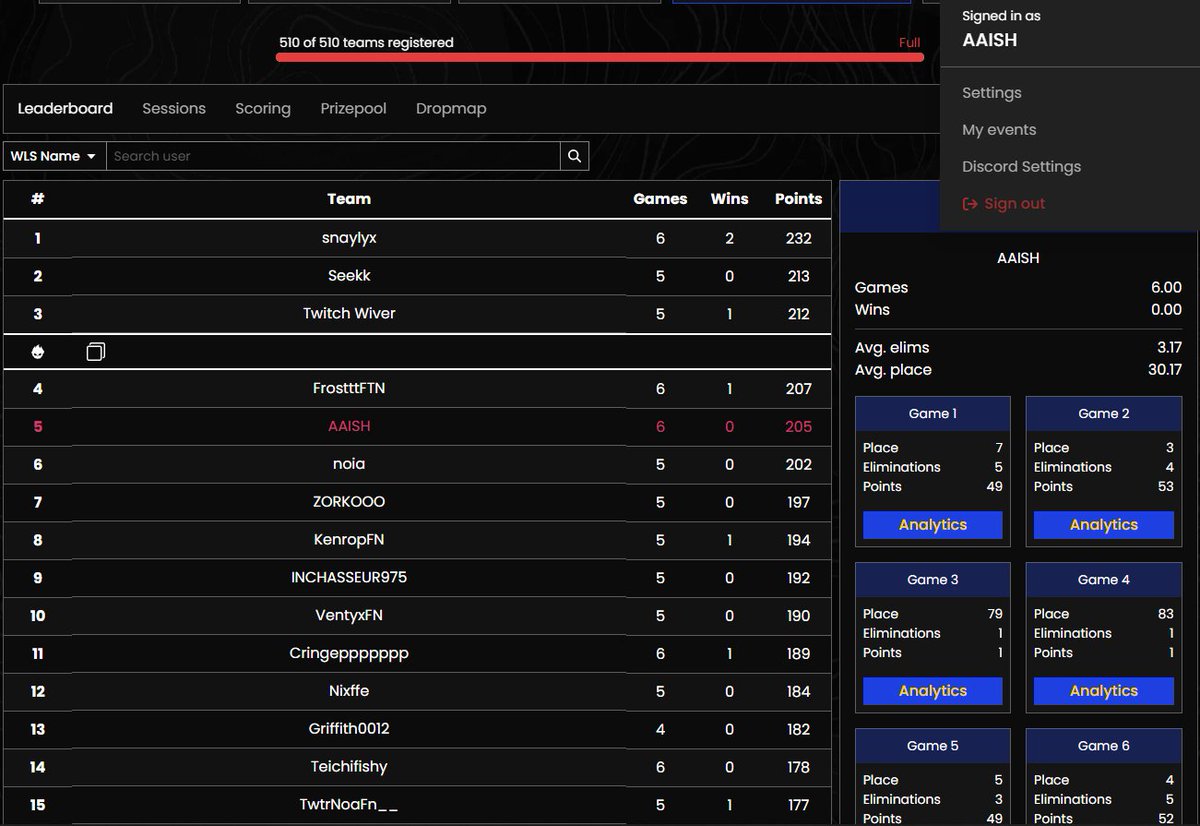
Task: Click AAISH name in the stats panel
Action: [x=1018, y=258]
